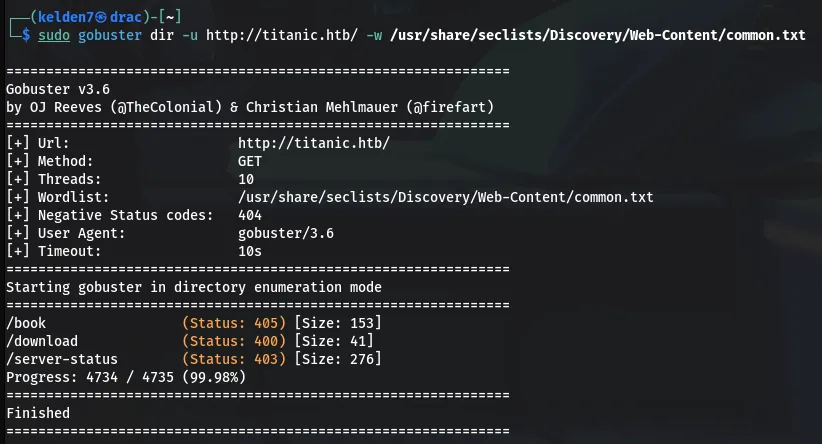The height and width of the screenshot is (444, 822).
Task: Click the 'Url:' label
Action: 53,143
